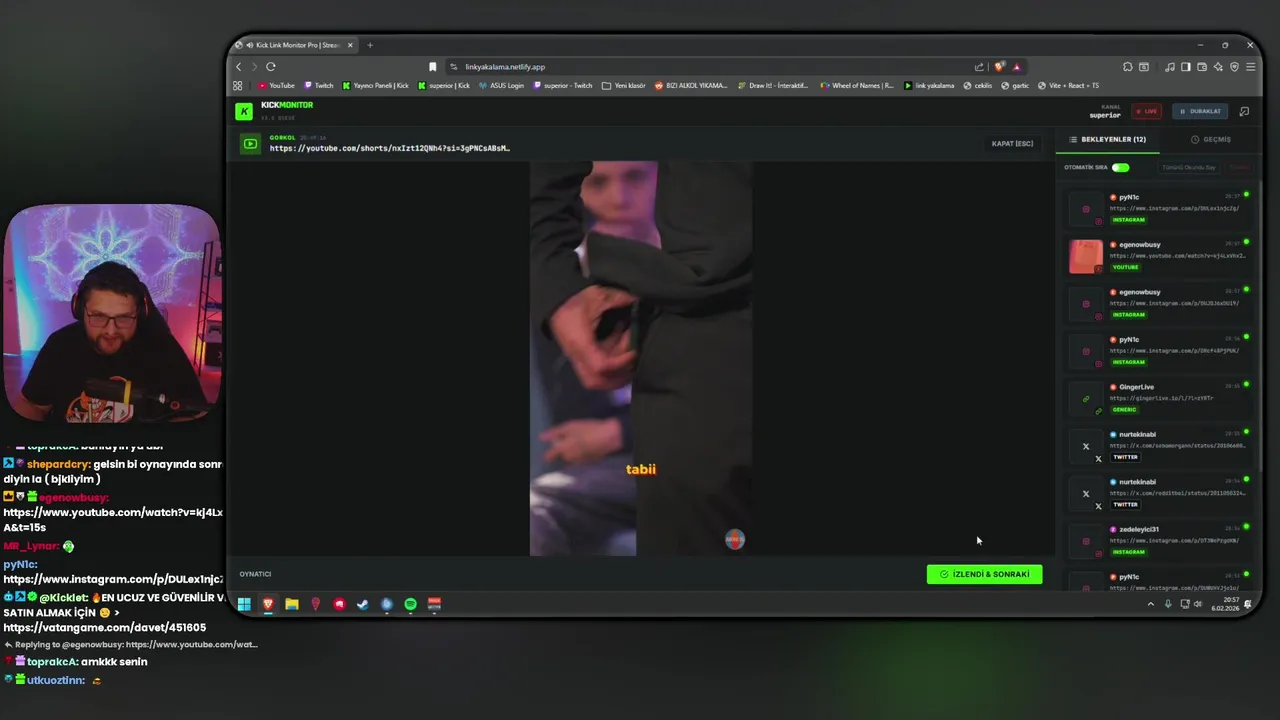Click the Leo AI sparkle icon
Image resolution: width=1280 pixels, height=720 pixels.
(1218, 67)
